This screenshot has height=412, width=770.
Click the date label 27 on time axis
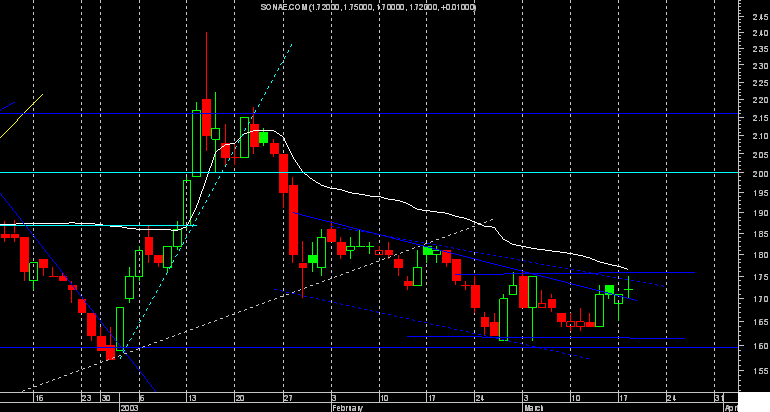pyautogui.click(x=288, y=398)
